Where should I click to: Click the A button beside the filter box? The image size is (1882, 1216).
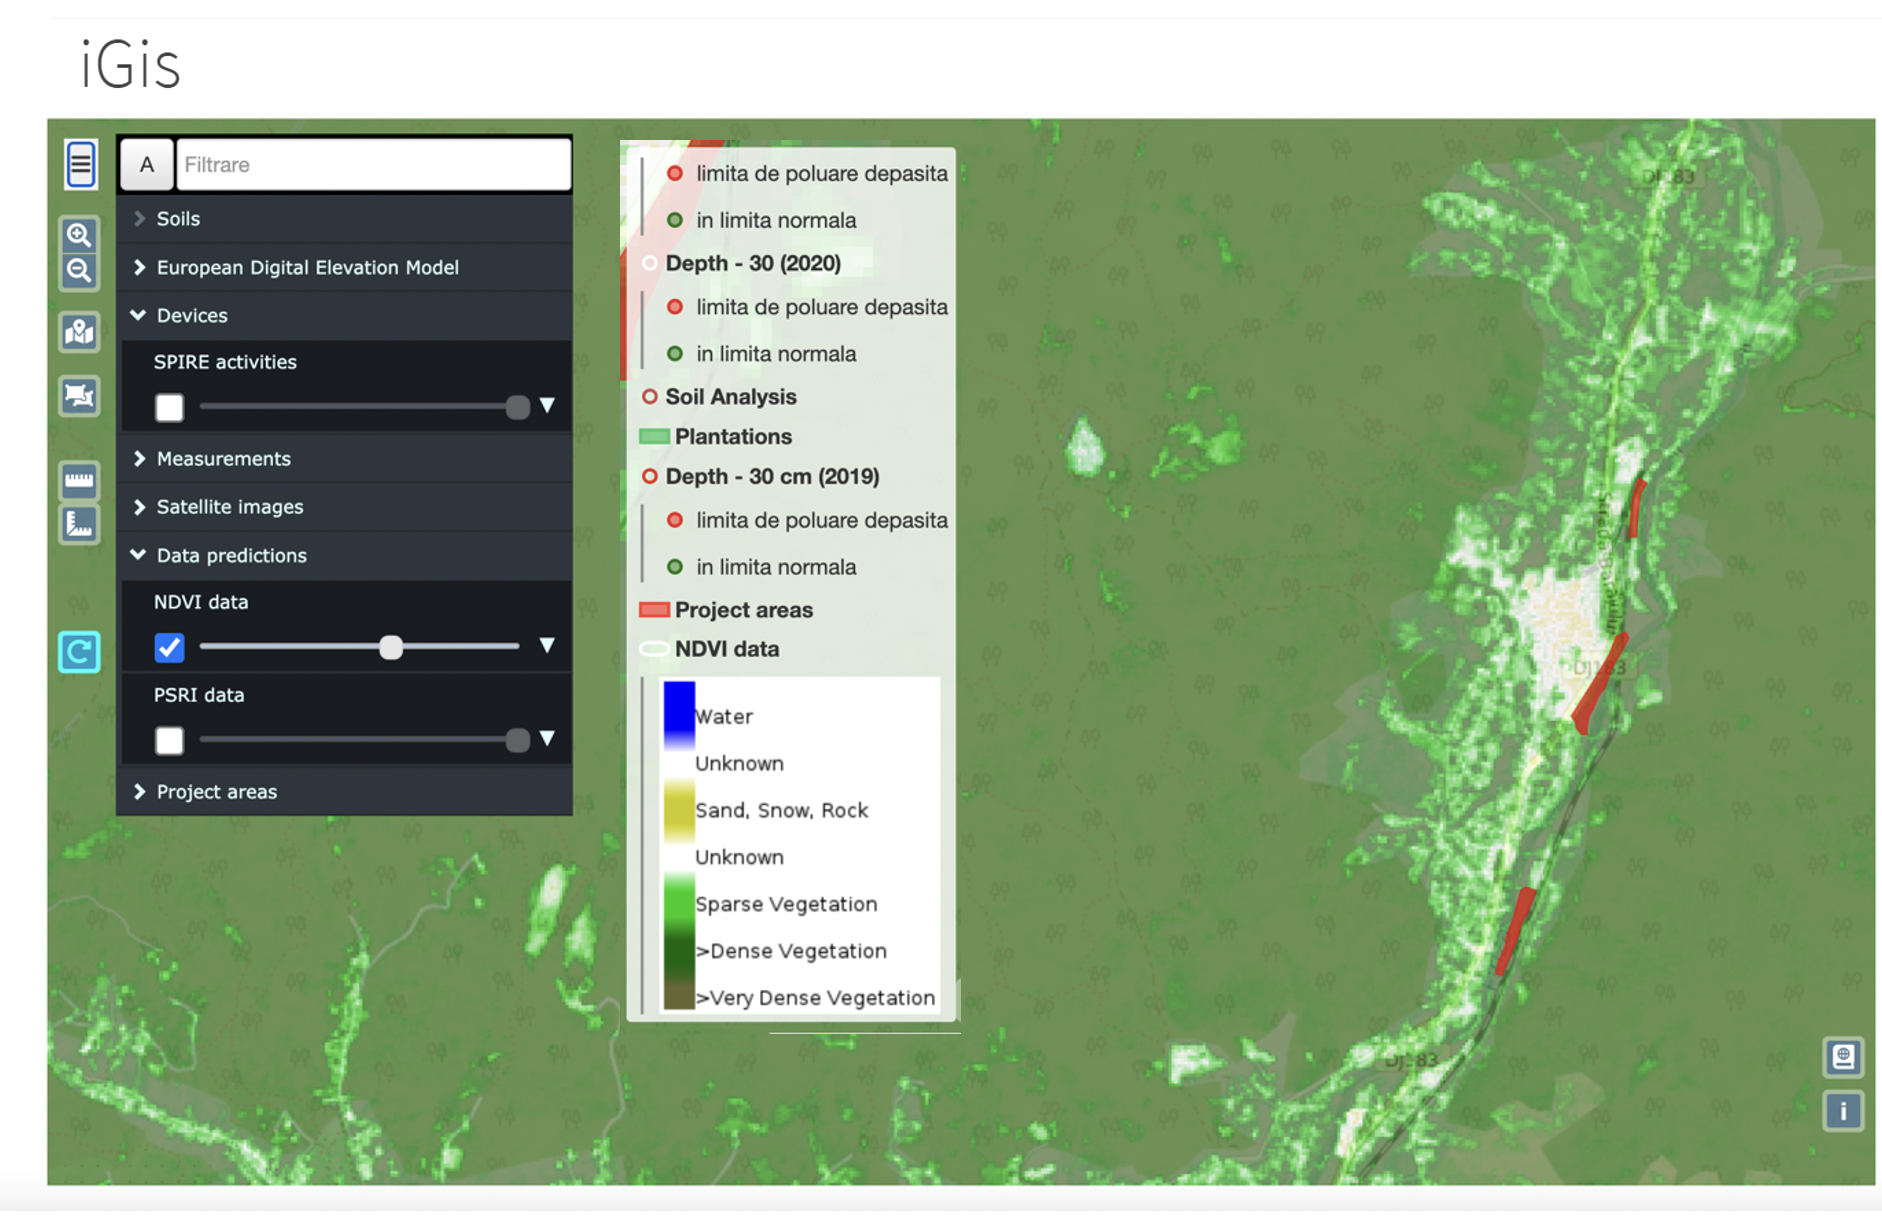[146, 164]
